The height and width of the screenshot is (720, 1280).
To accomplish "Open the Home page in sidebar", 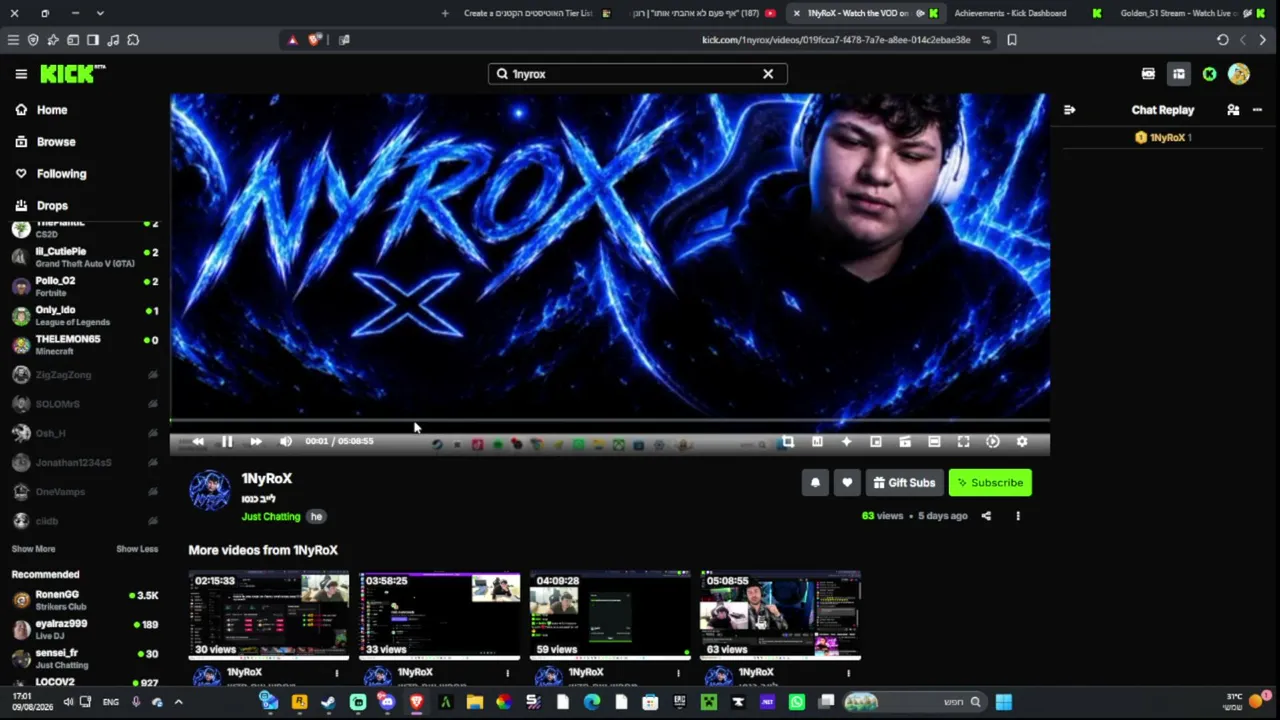I will pos(42,110).
